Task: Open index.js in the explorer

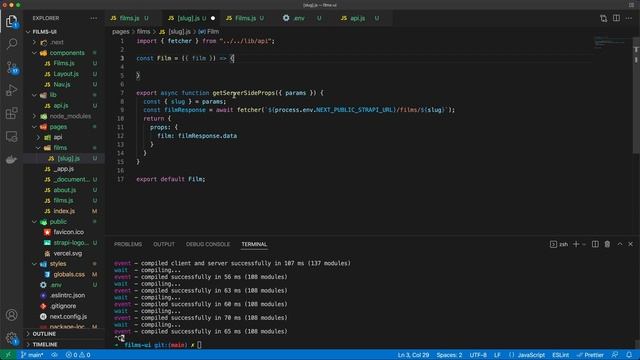Action: [x=64, y=211]
